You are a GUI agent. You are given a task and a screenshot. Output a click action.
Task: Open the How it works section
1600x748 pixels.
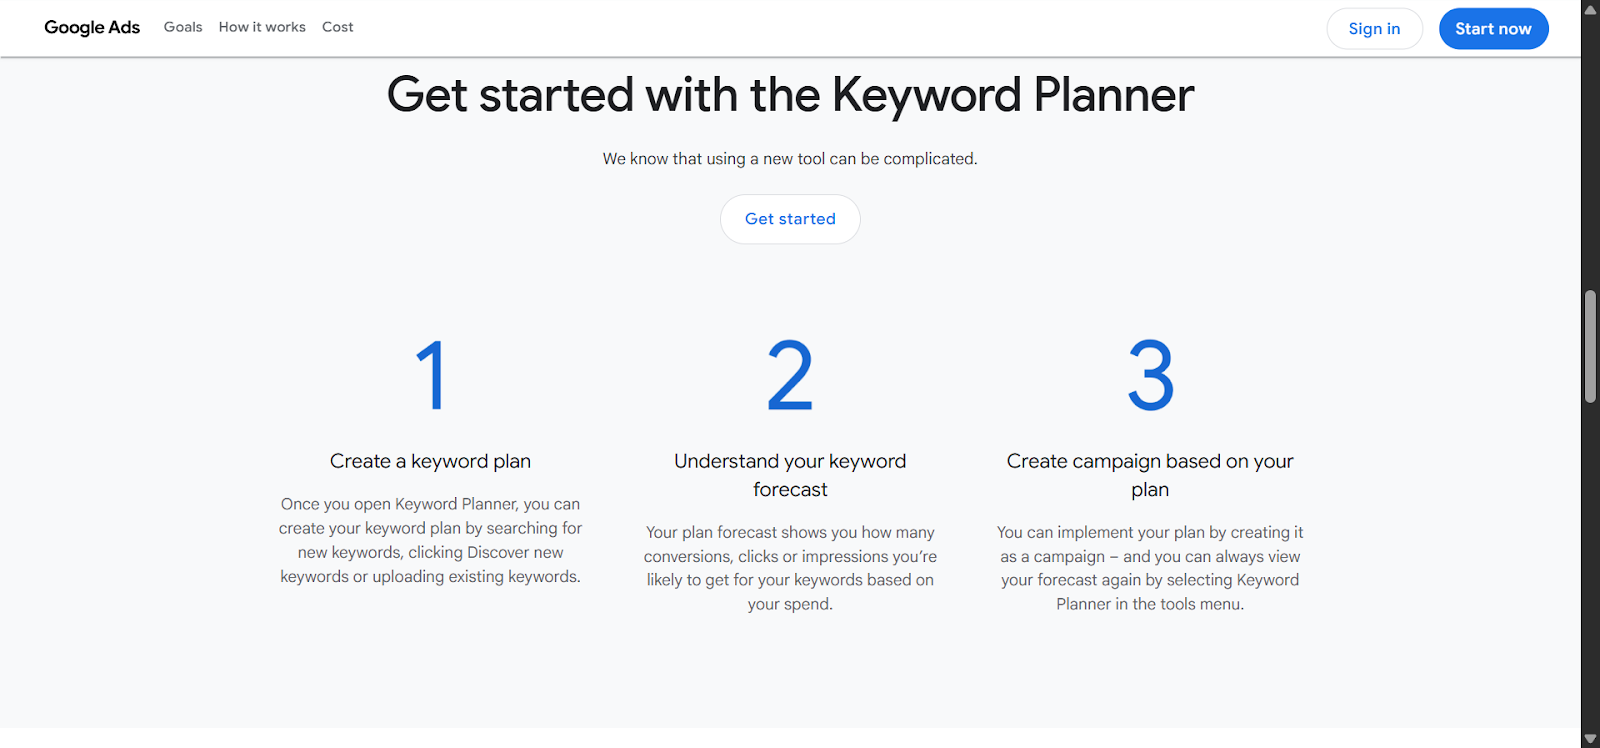(262, 27)
